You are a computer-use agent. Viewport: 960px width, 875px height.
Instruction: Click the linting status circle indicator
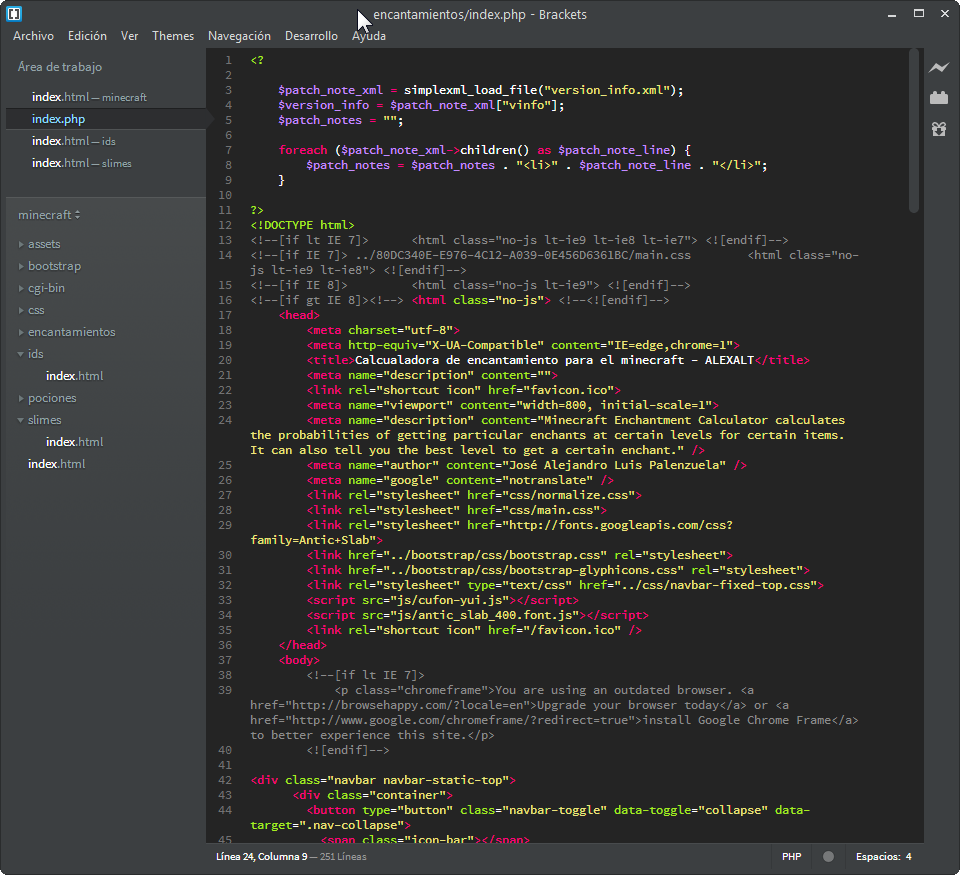tap(828, 857)
